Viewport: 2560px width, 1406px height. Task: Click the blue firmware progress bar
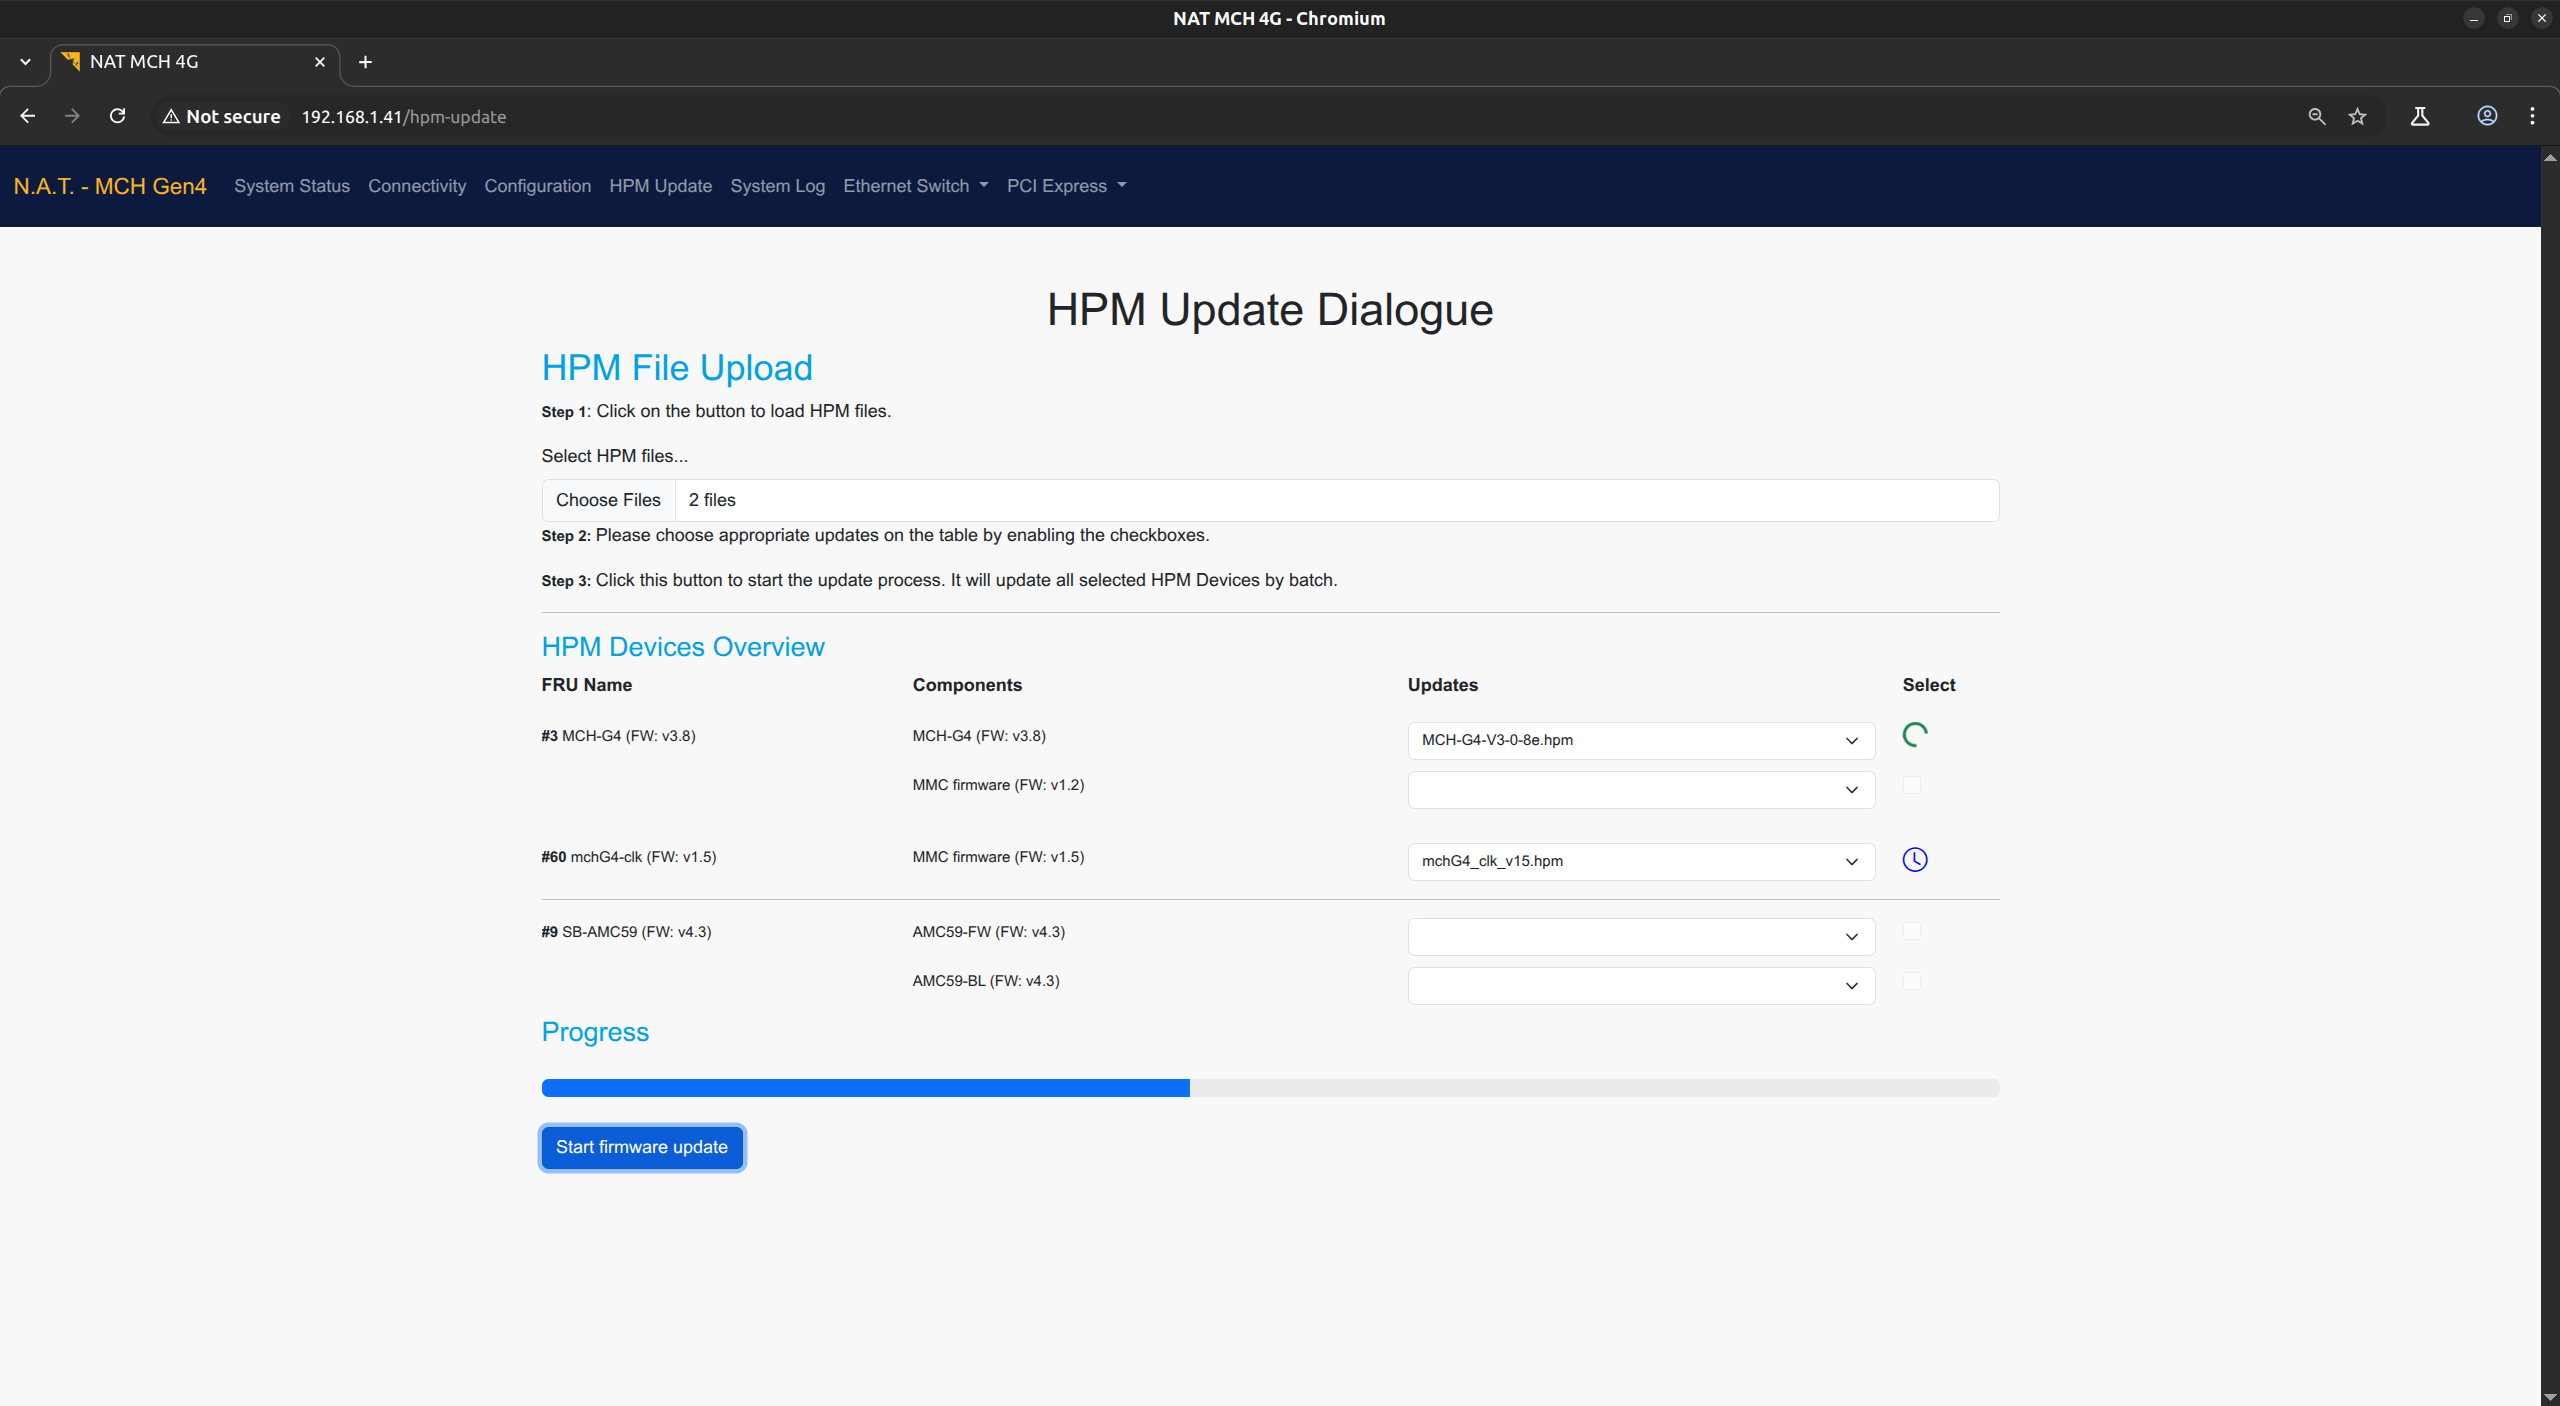pos(865,1088)
